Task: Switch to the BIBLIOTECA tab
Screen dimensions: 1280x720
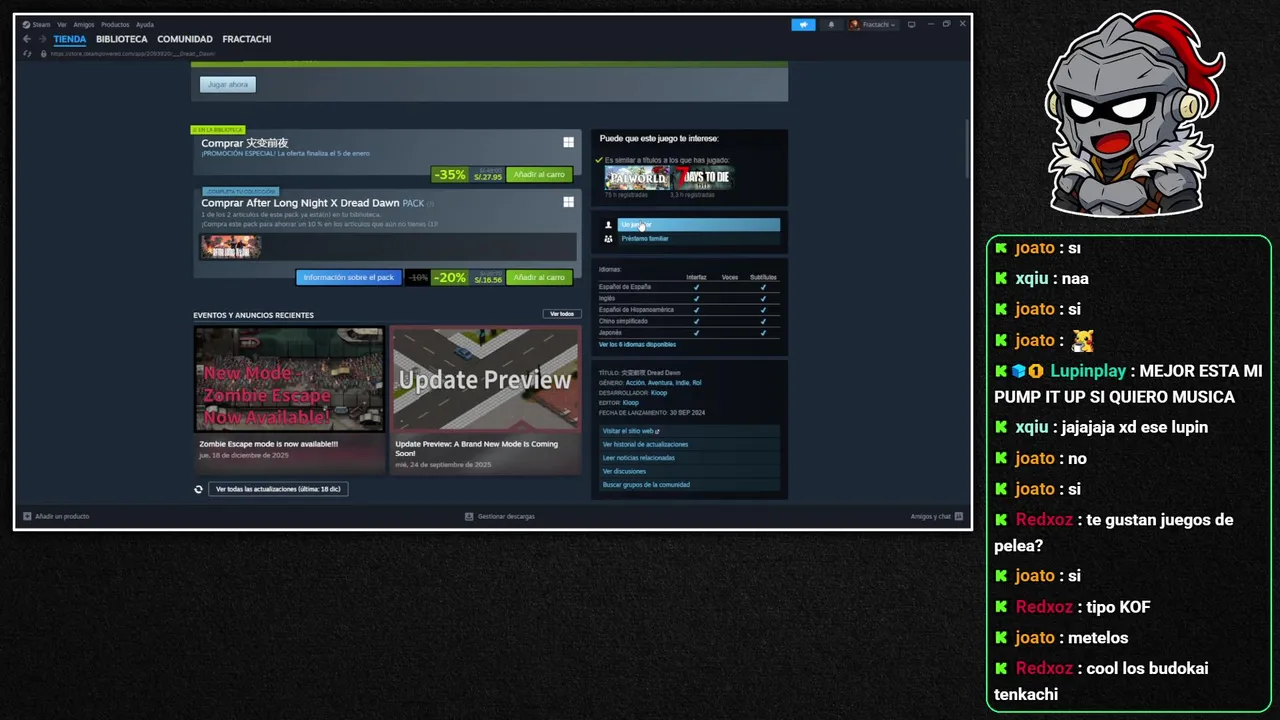Action: 122,39
